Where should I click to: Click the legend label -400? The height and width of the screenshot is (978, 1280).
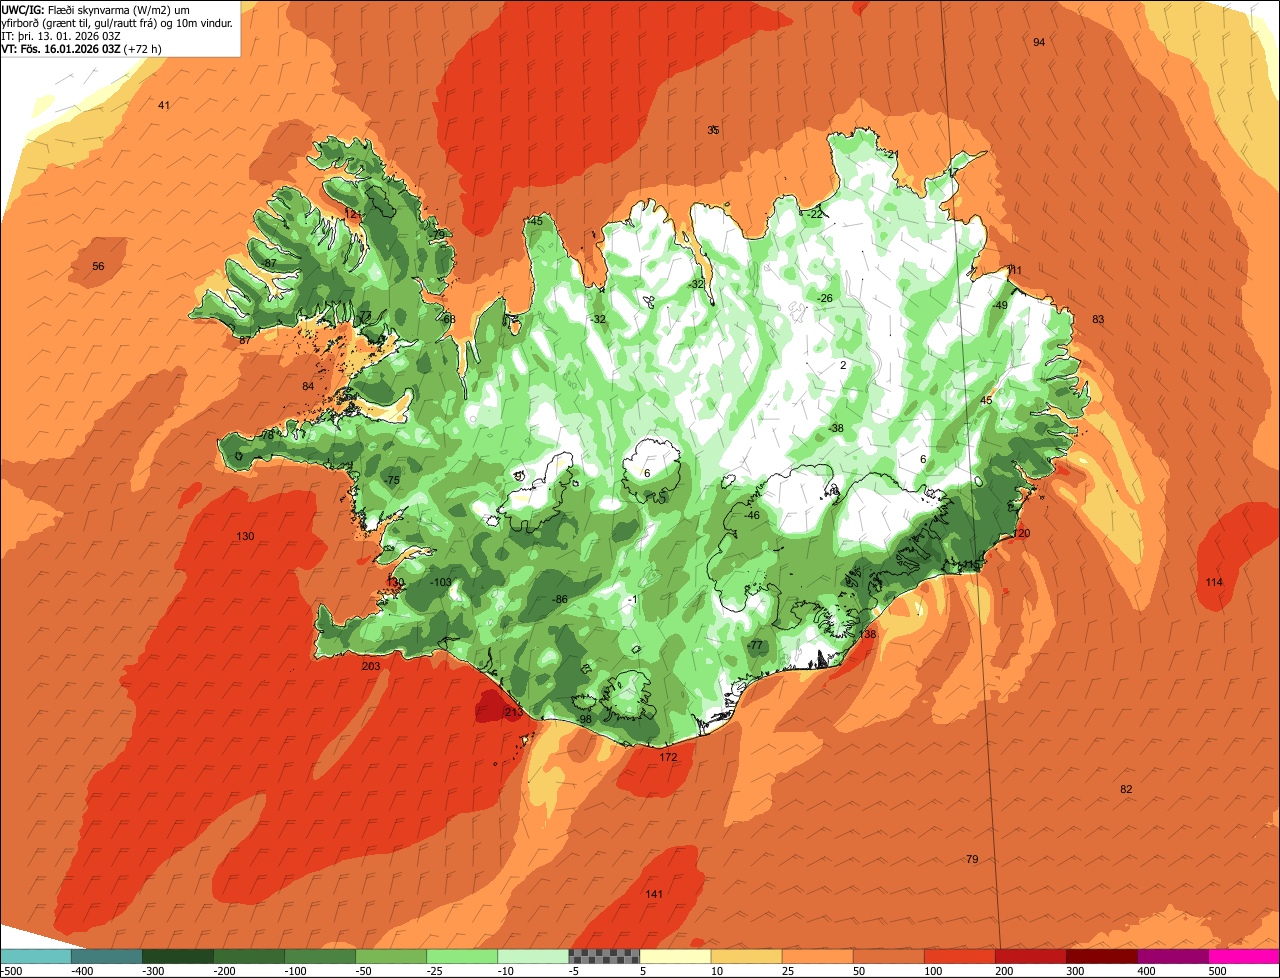tap(80, 971)
